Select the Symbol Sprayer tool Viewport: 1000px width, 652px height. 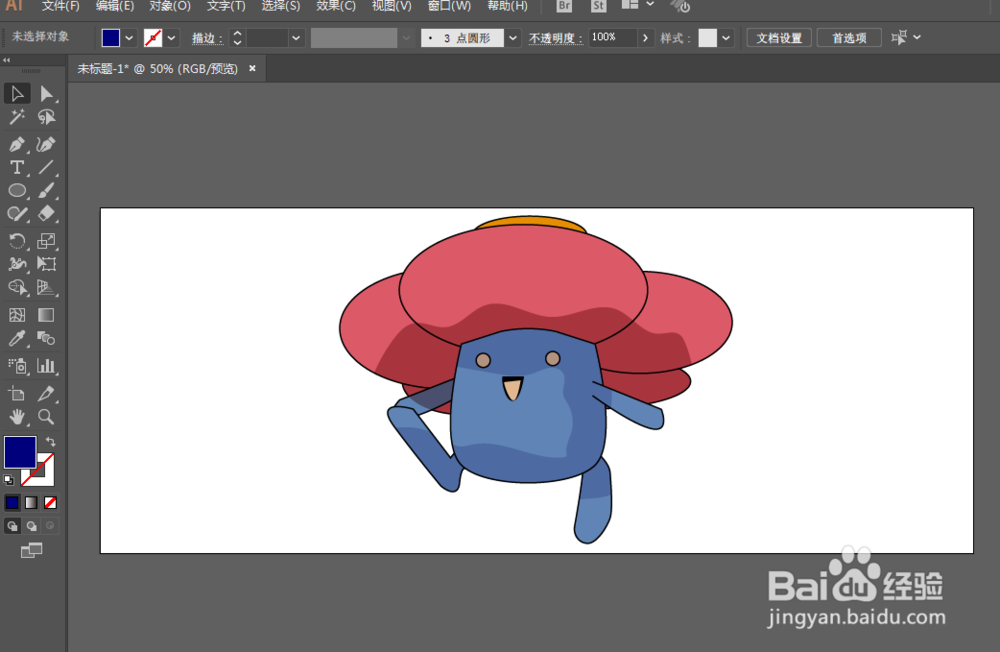[x=17, y=366]
